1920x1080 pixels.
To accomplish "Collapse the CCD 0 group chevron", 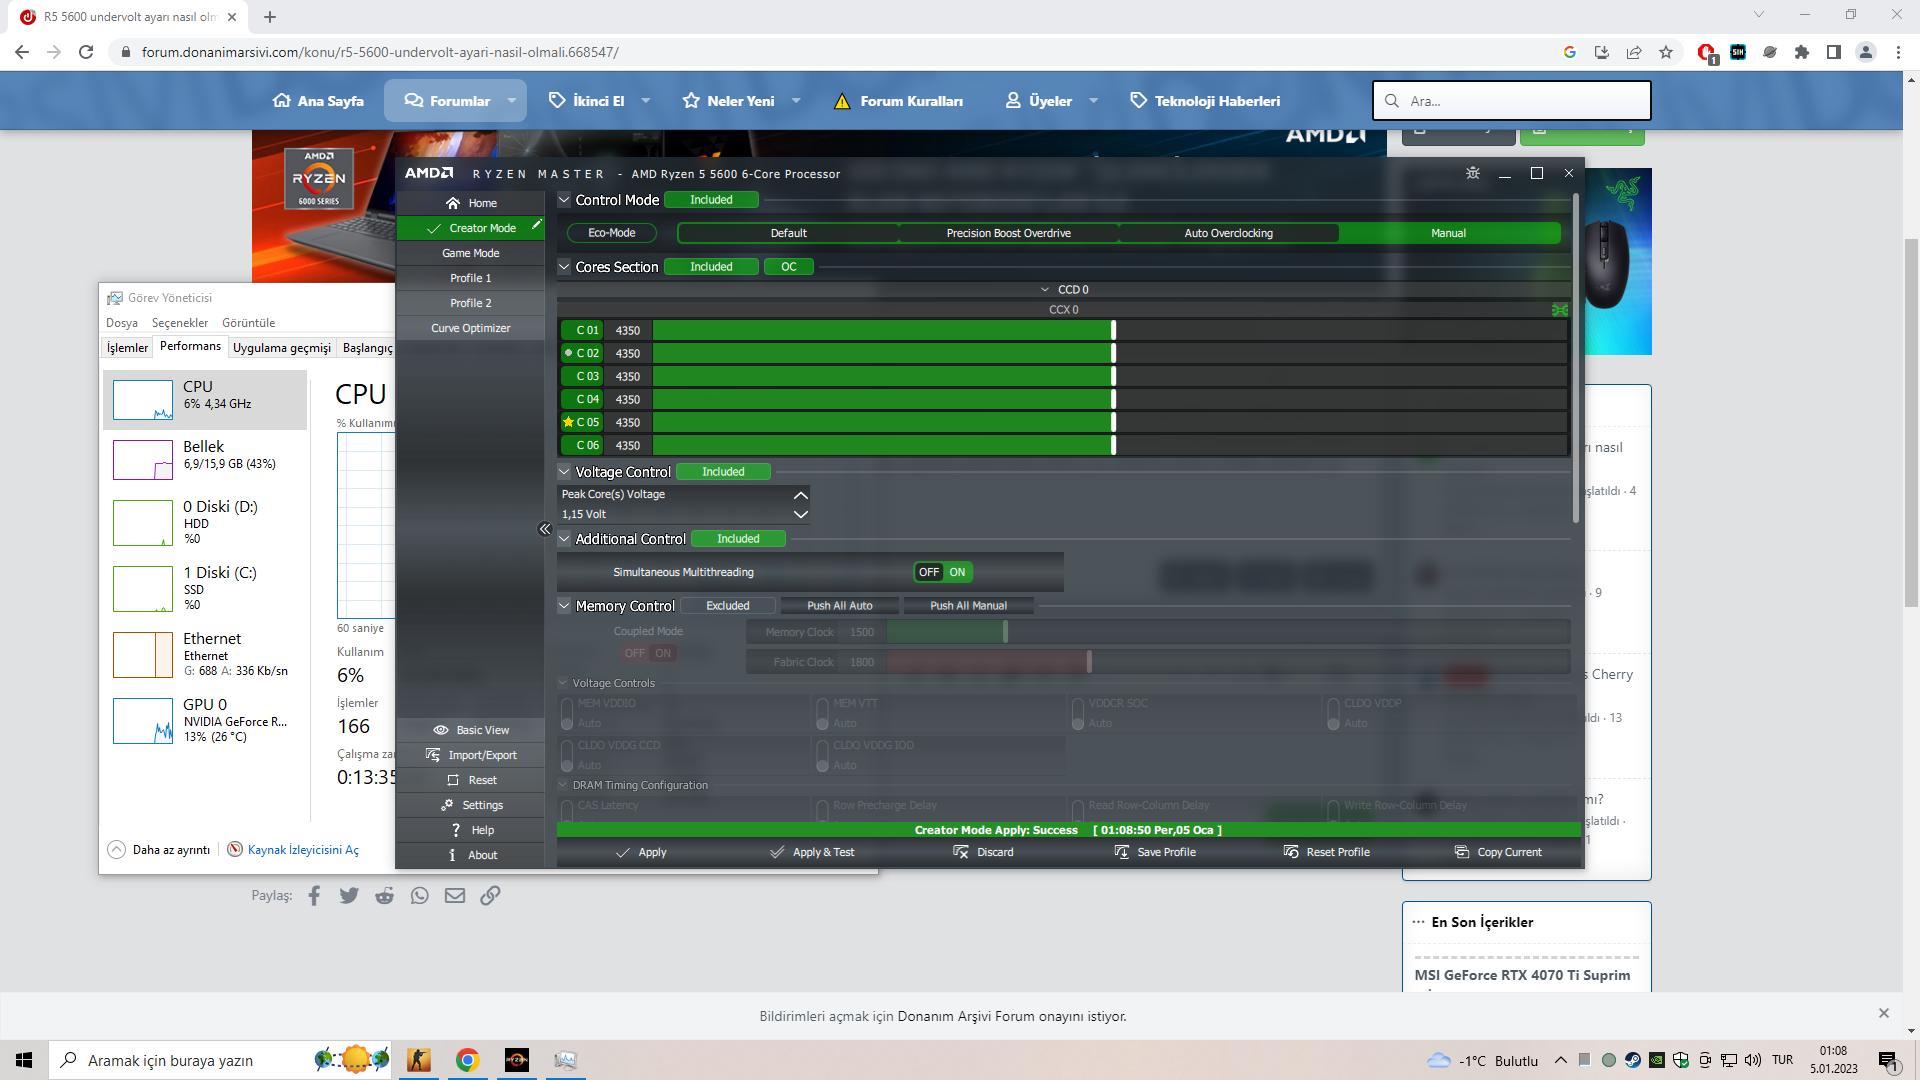I will point(1045,290).
